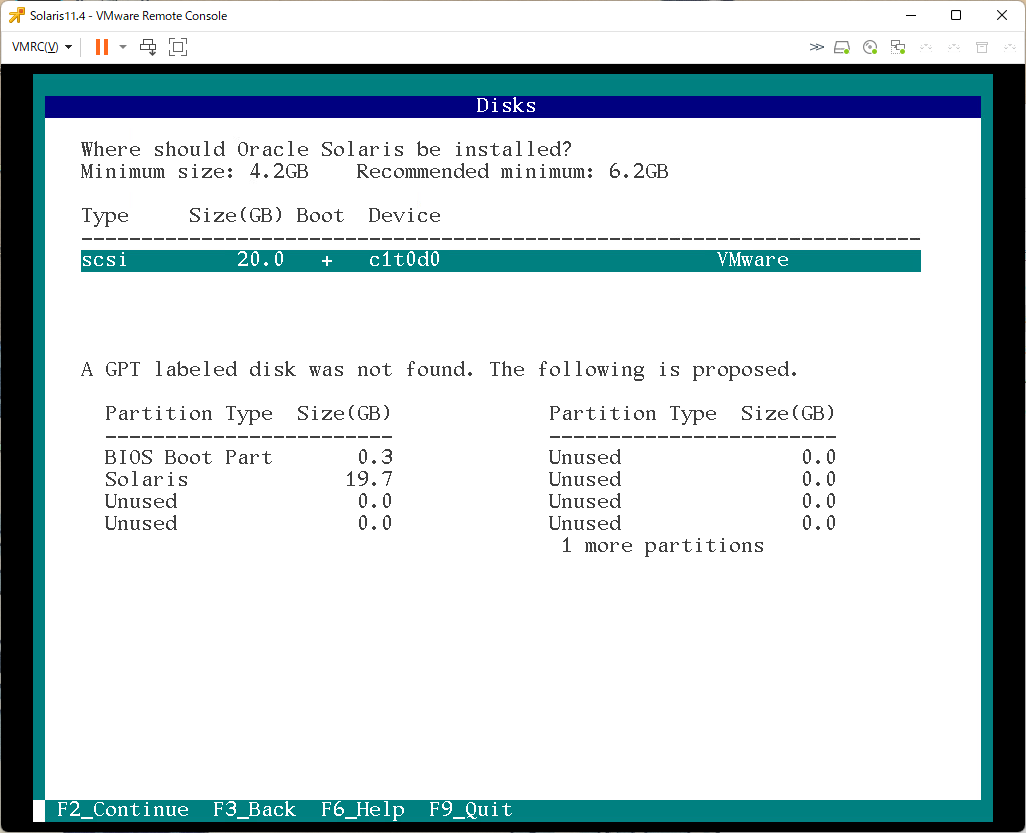Click the 'Solaris' partition entry

click(147, 480)
